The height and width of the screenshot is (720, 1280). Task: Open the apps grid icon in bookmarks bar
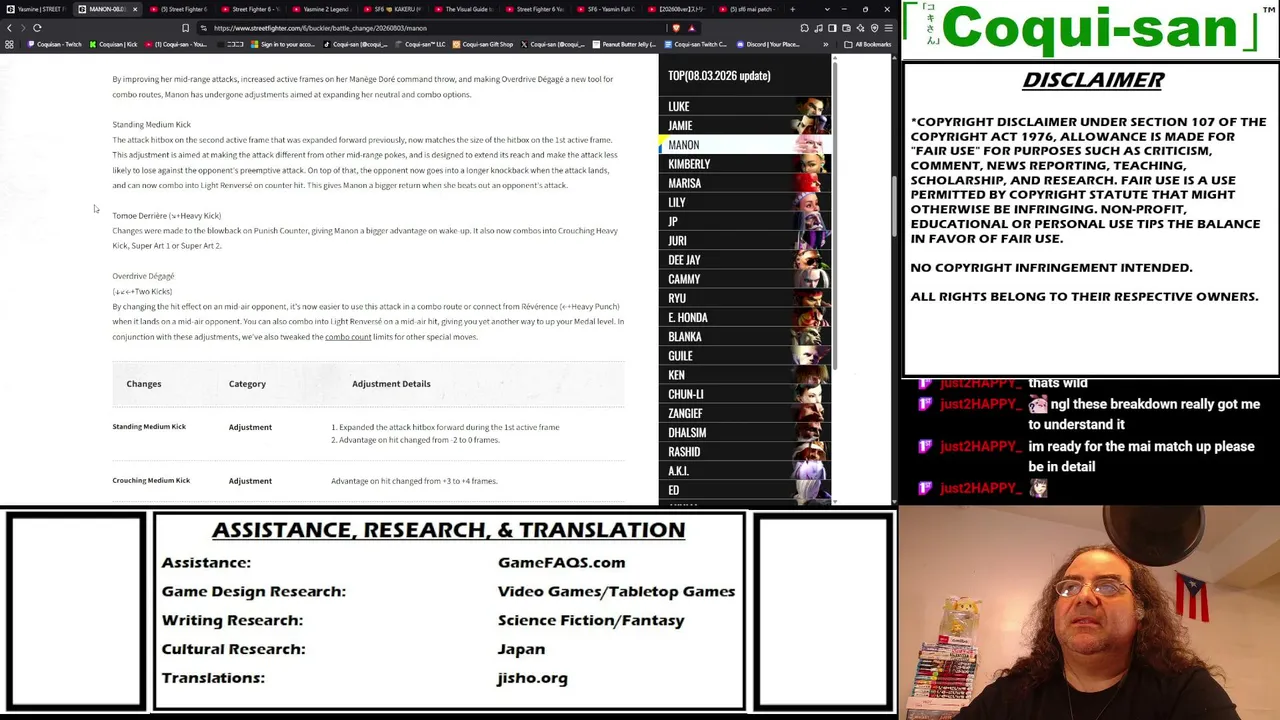click(x=10, y=44)
